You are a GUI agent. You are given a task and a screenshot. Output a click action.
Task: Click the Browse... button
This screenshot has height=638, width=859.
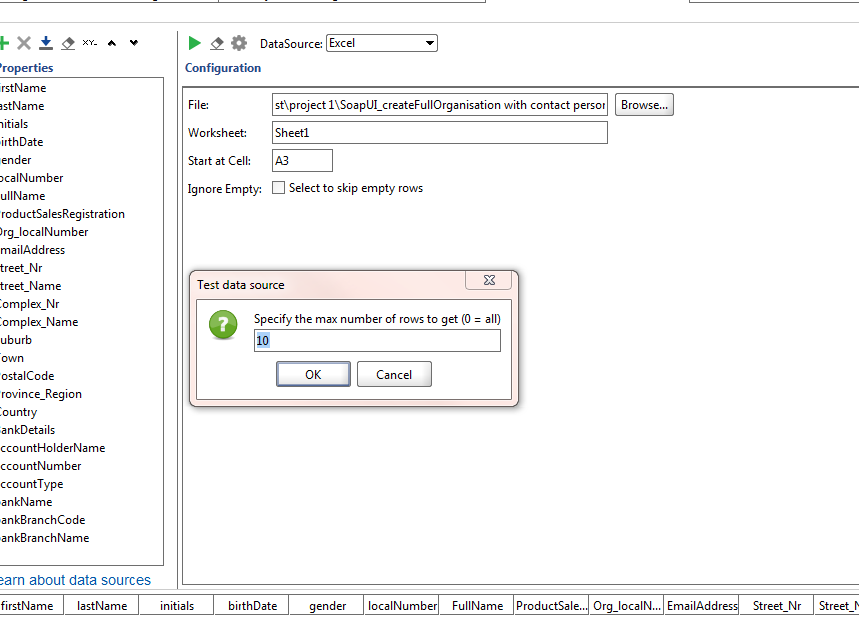[x=644, y=105]
